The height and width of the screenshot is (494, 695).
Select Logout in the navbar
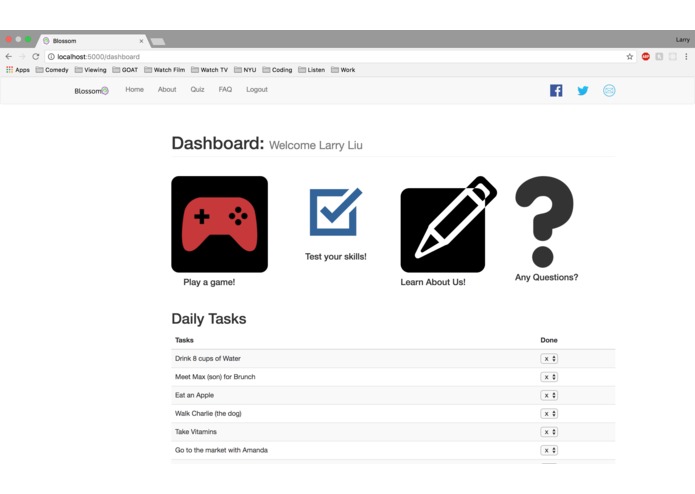[x=257, y=89]
